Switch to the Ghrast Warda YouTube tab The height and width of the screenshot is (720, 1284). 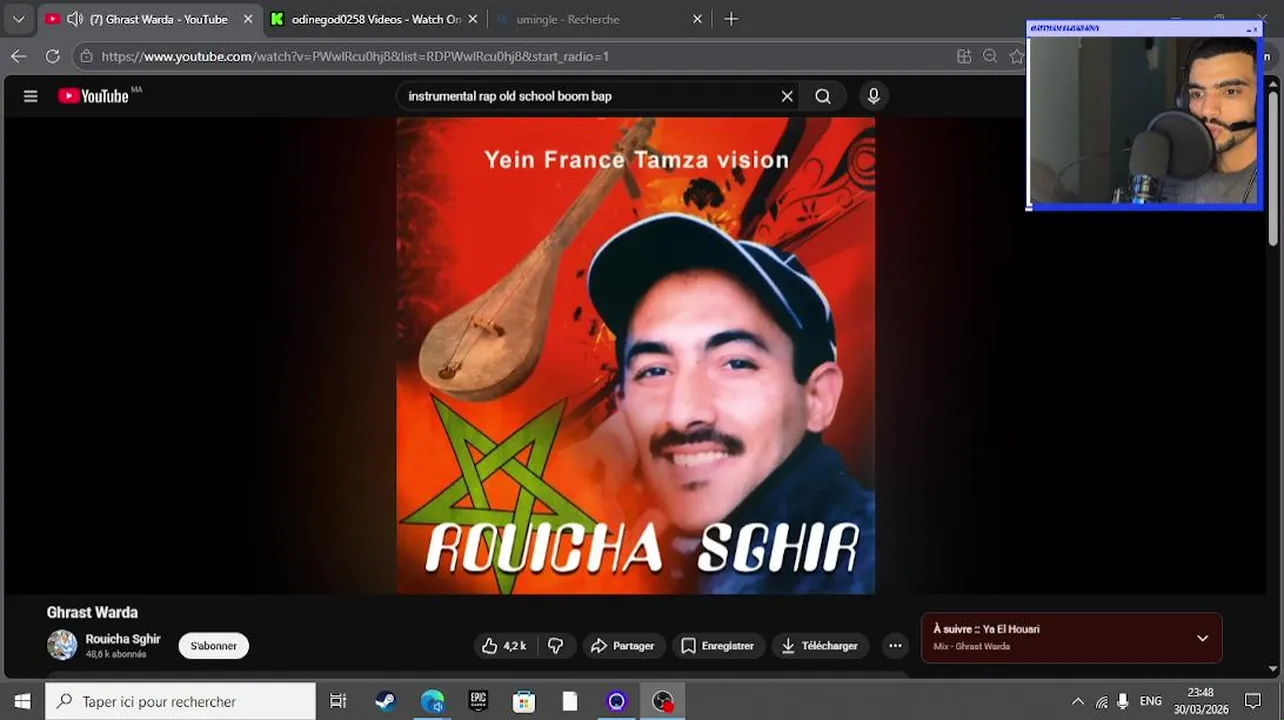(x=150, y=19)
